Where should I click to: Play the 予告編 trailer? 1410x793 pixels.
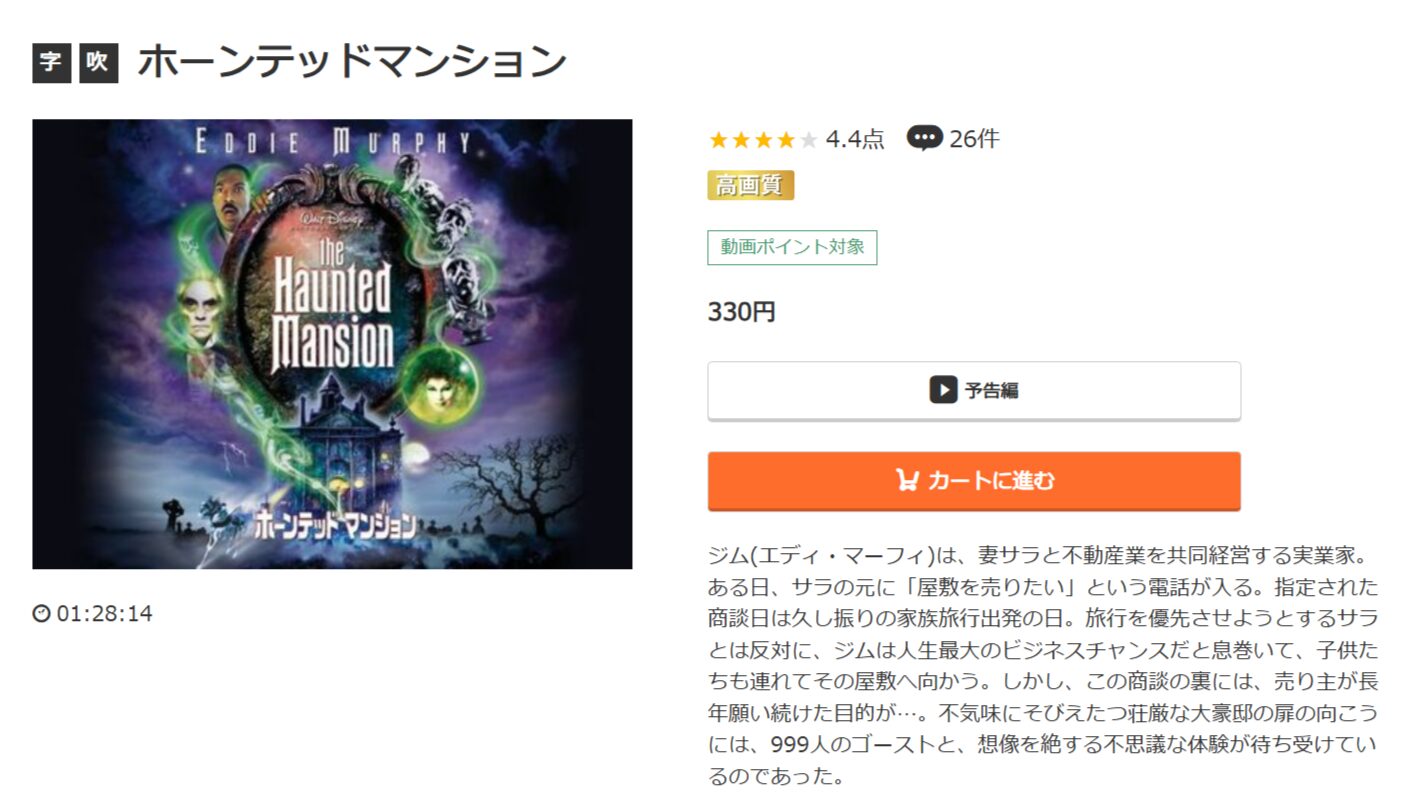(974, 391)
